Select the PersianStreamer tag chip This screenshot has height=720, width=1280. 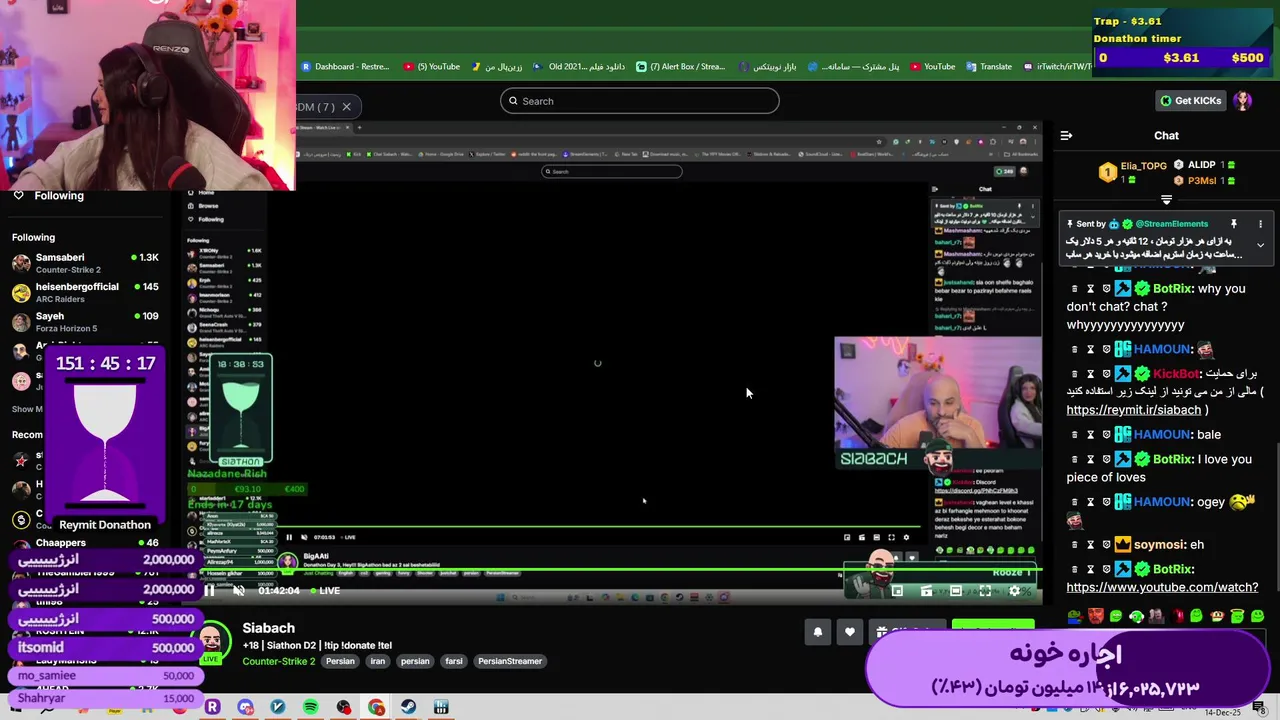tap(510, 661)
